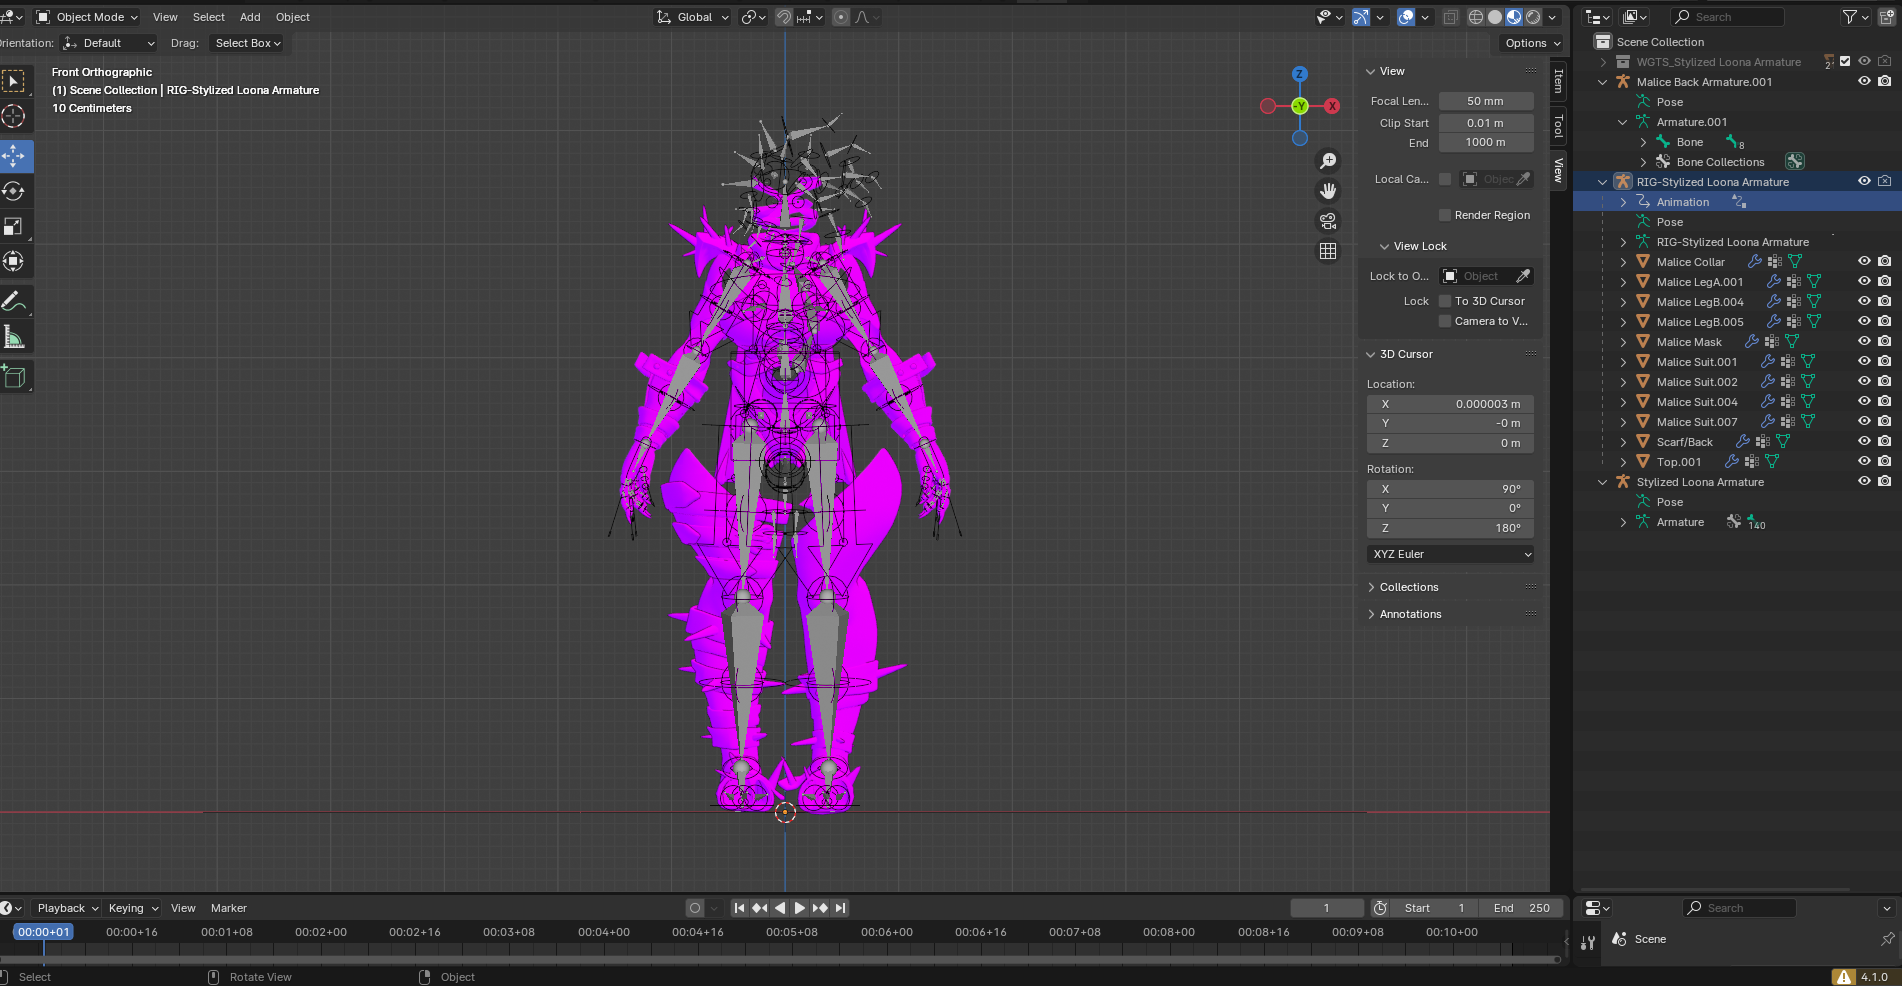Select the Add Cube tool

click(14, 376)
